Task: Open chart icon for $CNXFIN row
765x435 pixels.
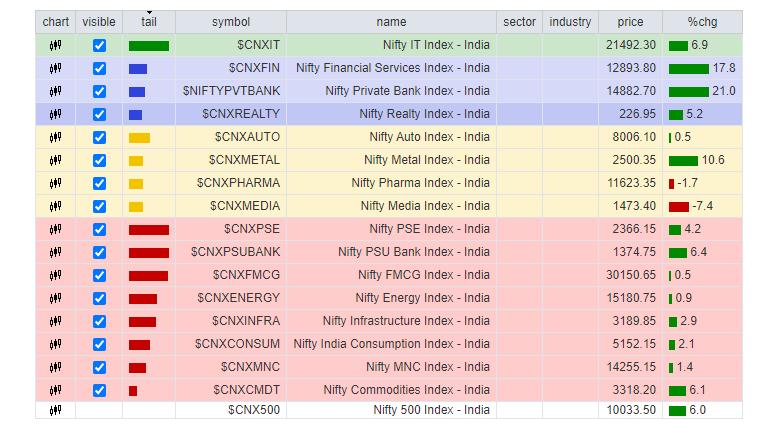Action: click(55, 68)
